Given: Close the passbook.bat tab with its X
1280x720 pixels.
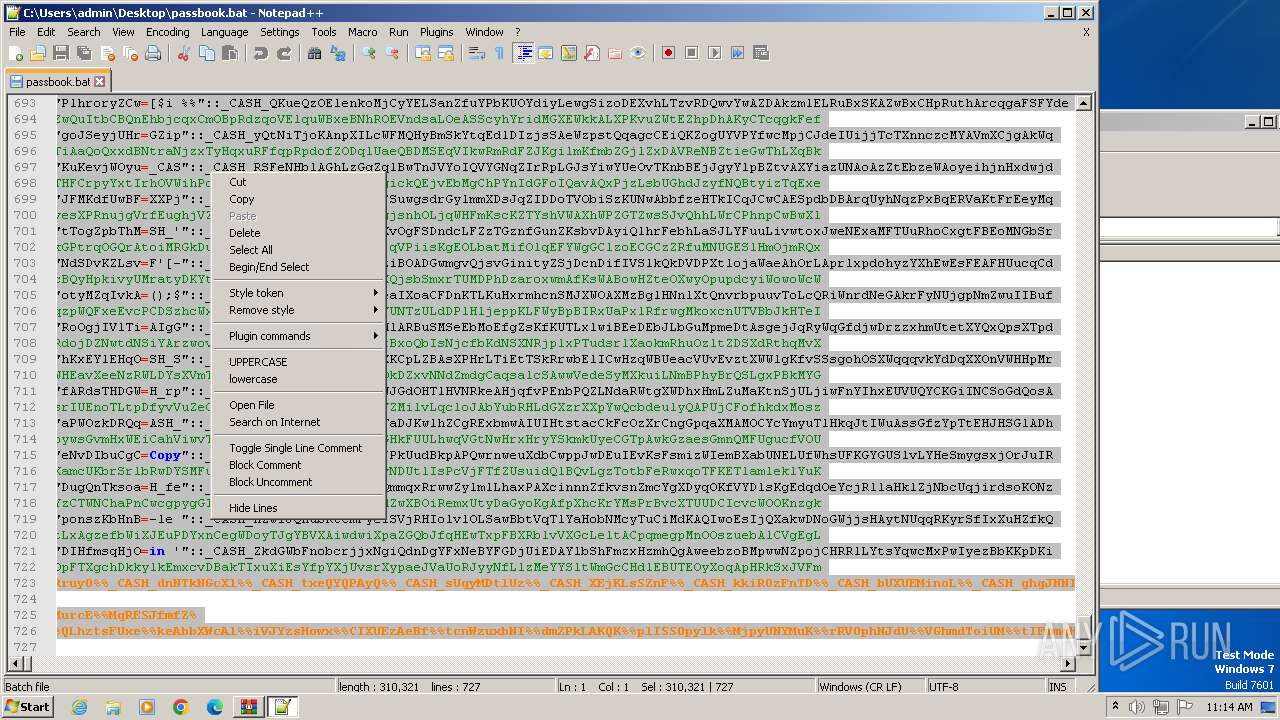Looking at the screenshot, I should tap(100, 81).
